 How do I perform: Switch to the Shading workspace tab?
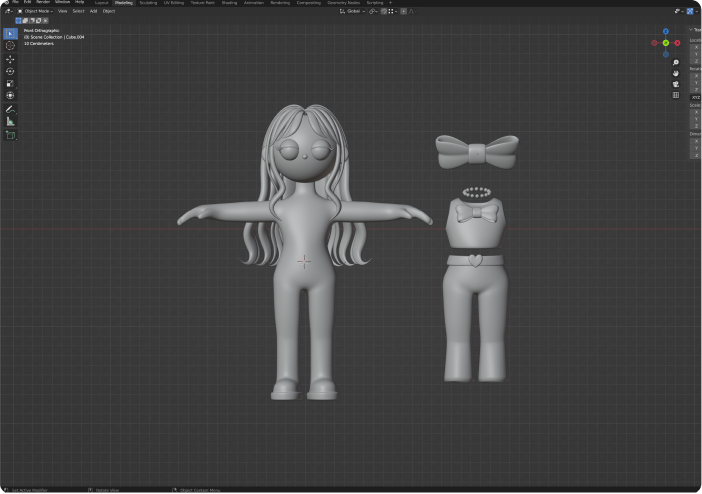[229, 3]
